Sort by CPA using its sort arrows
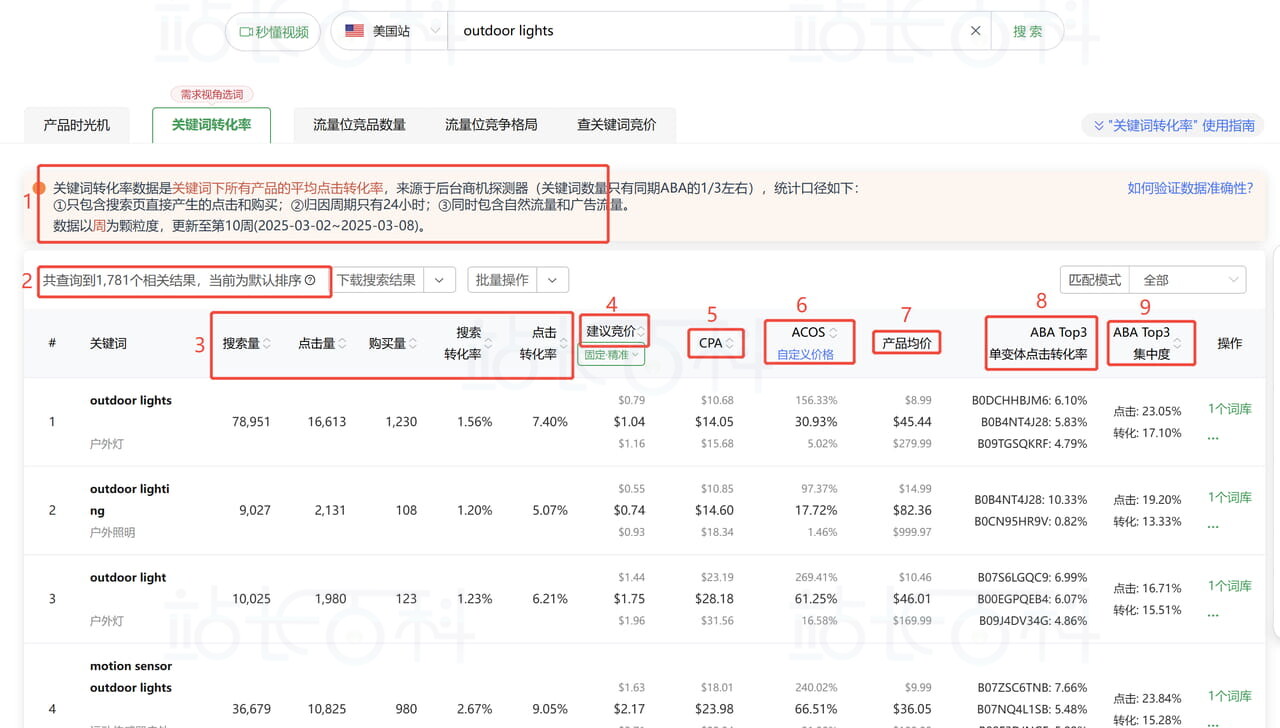 [730, 343]
